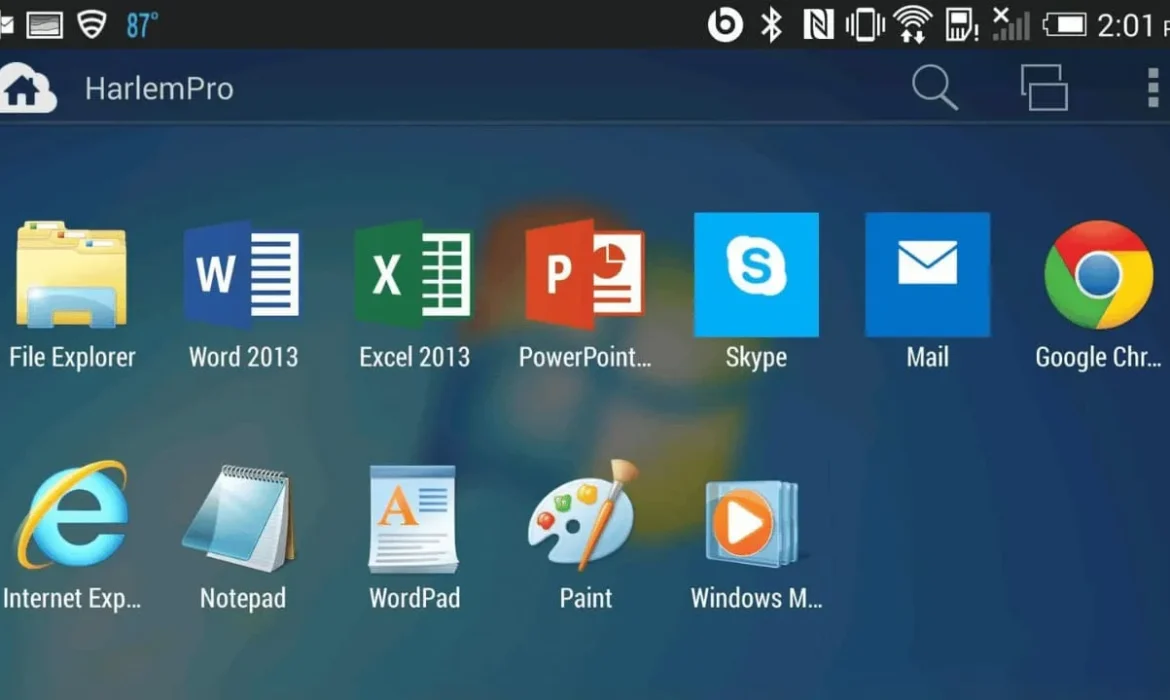The image size is (1170, 700).
Task: Open the Mail app tile
Action: pos(927,275)
